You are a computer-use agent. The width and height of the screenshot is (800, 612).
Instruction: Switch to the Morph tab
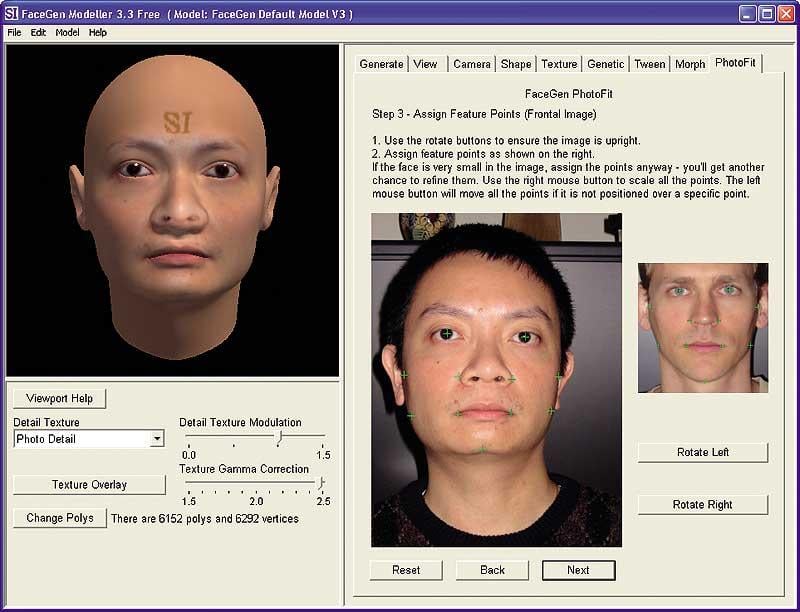coord(690,64)
